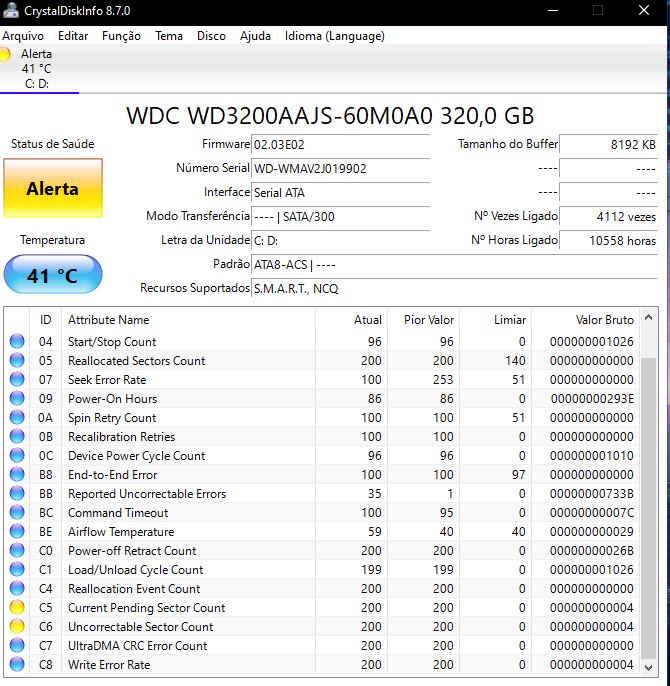Click the power-on hours field 10558 horas

[x=608, y=241]
